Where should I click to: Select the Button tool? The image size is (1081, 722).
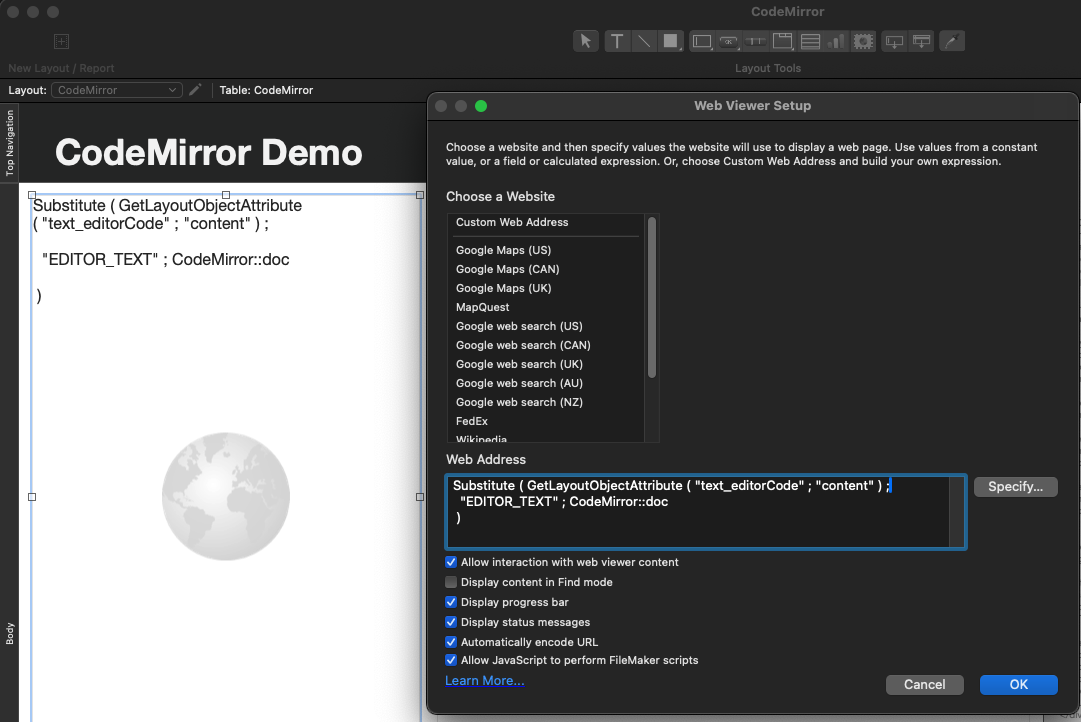(729, 41)
